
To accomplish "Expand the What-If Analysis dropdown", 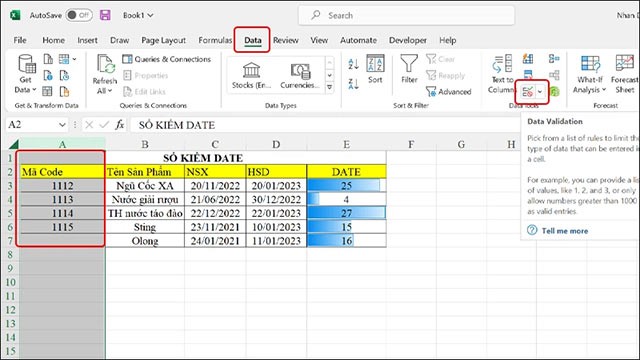I will coord(604,90).
